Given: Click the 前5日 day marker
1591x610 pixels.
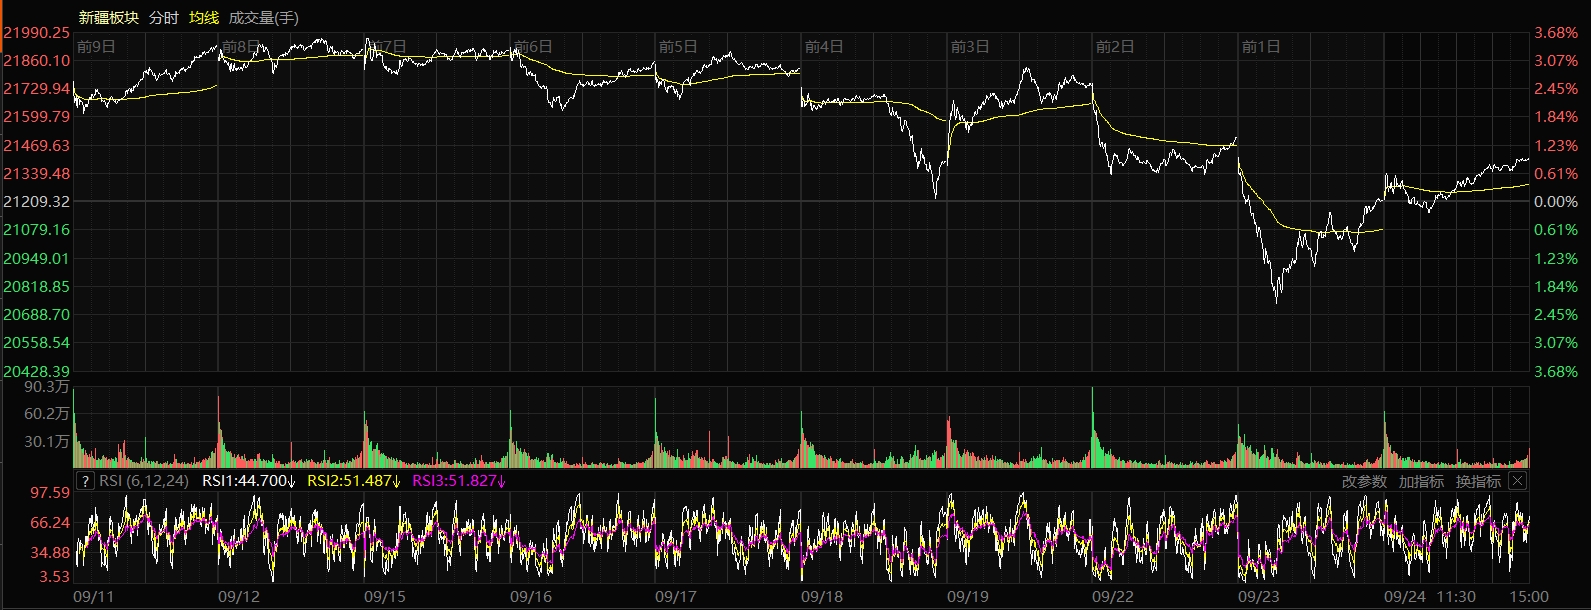Looking at the screenshot, I should [678, 47].
